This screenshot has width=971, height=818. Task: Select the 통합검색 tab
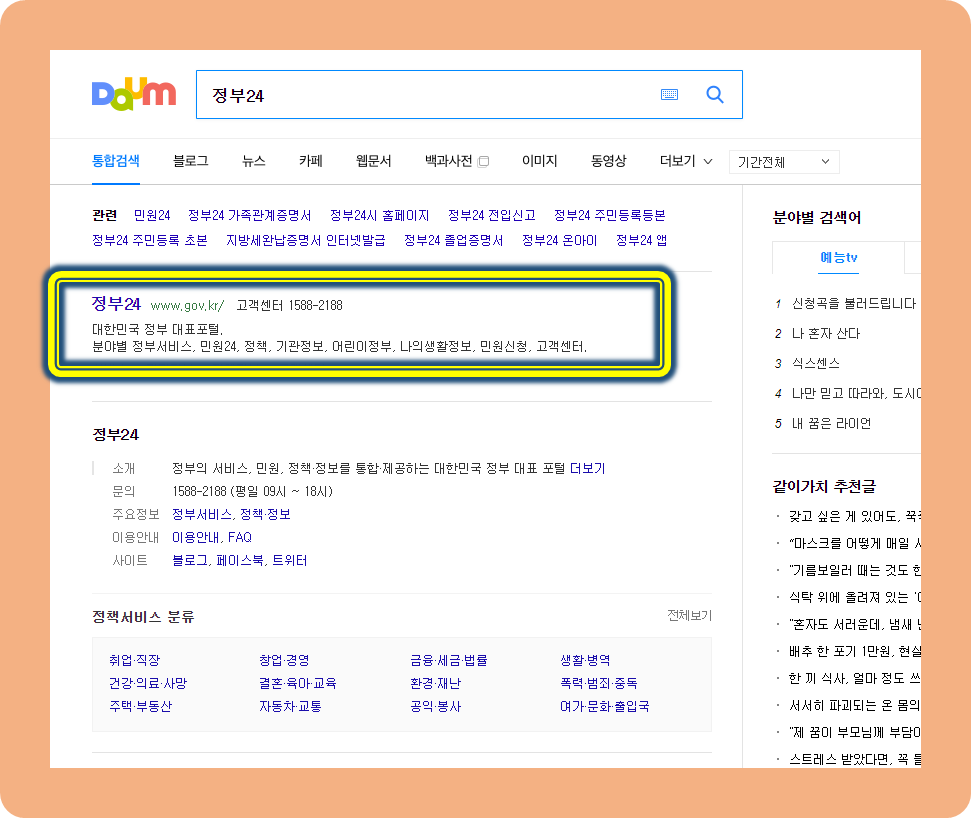pos(116,161)
